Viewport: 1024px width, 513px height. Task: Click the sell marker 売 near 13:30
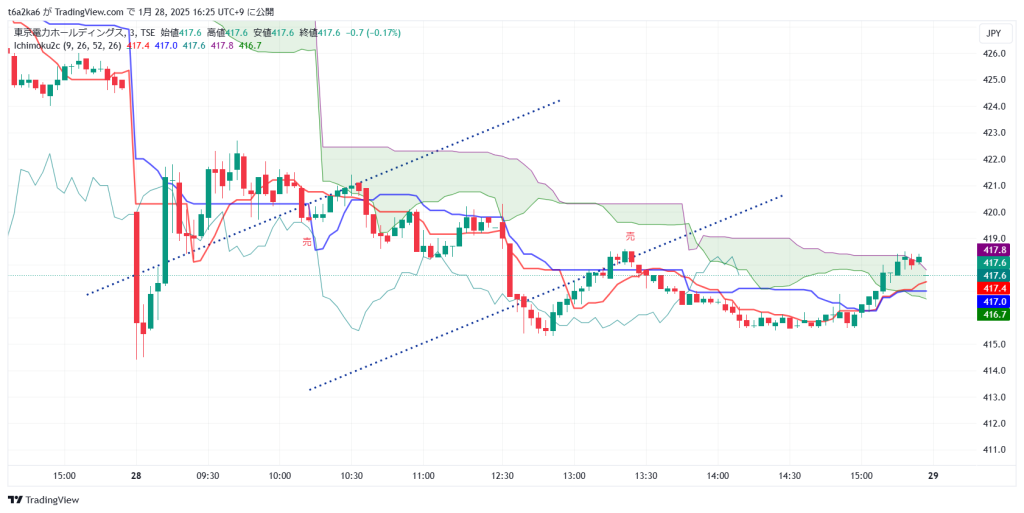(630, 236)
